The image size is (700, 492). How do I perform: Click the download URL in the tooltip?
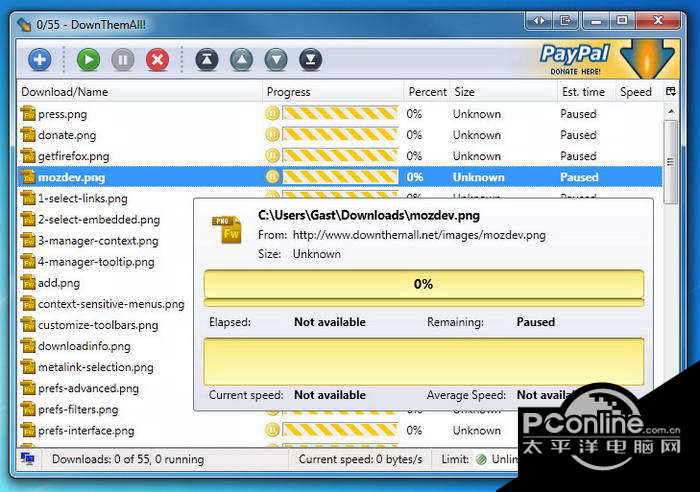[419, 235]
